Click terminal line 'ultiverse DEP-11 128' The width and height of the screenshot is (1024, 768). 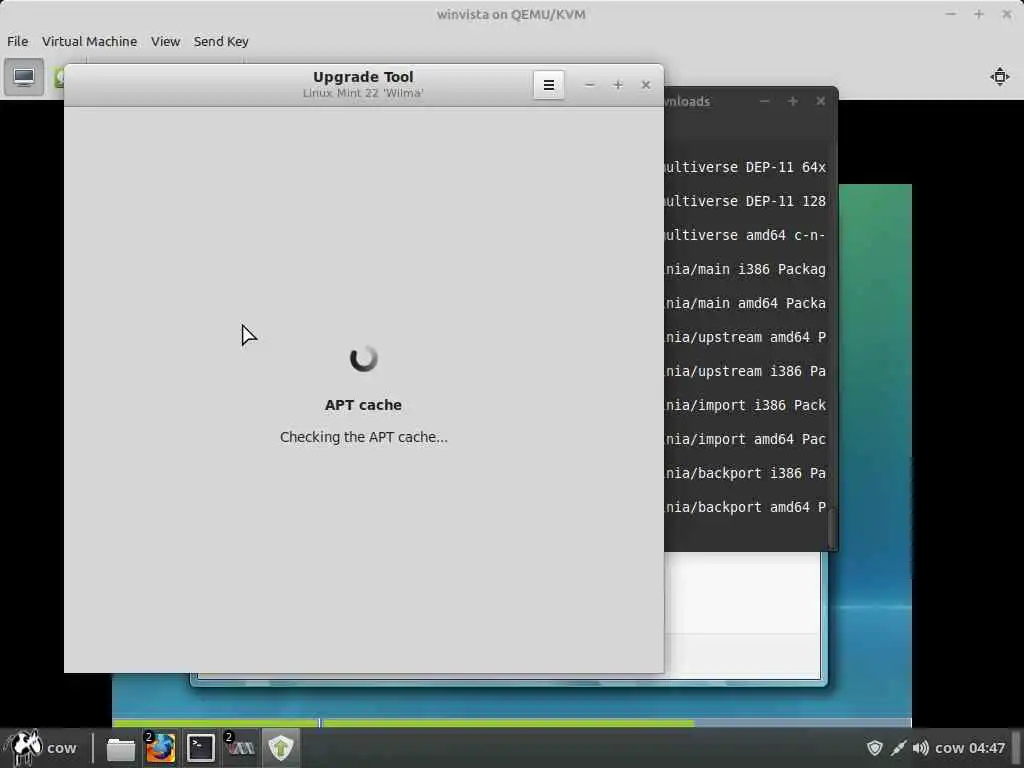coord(745,201)
